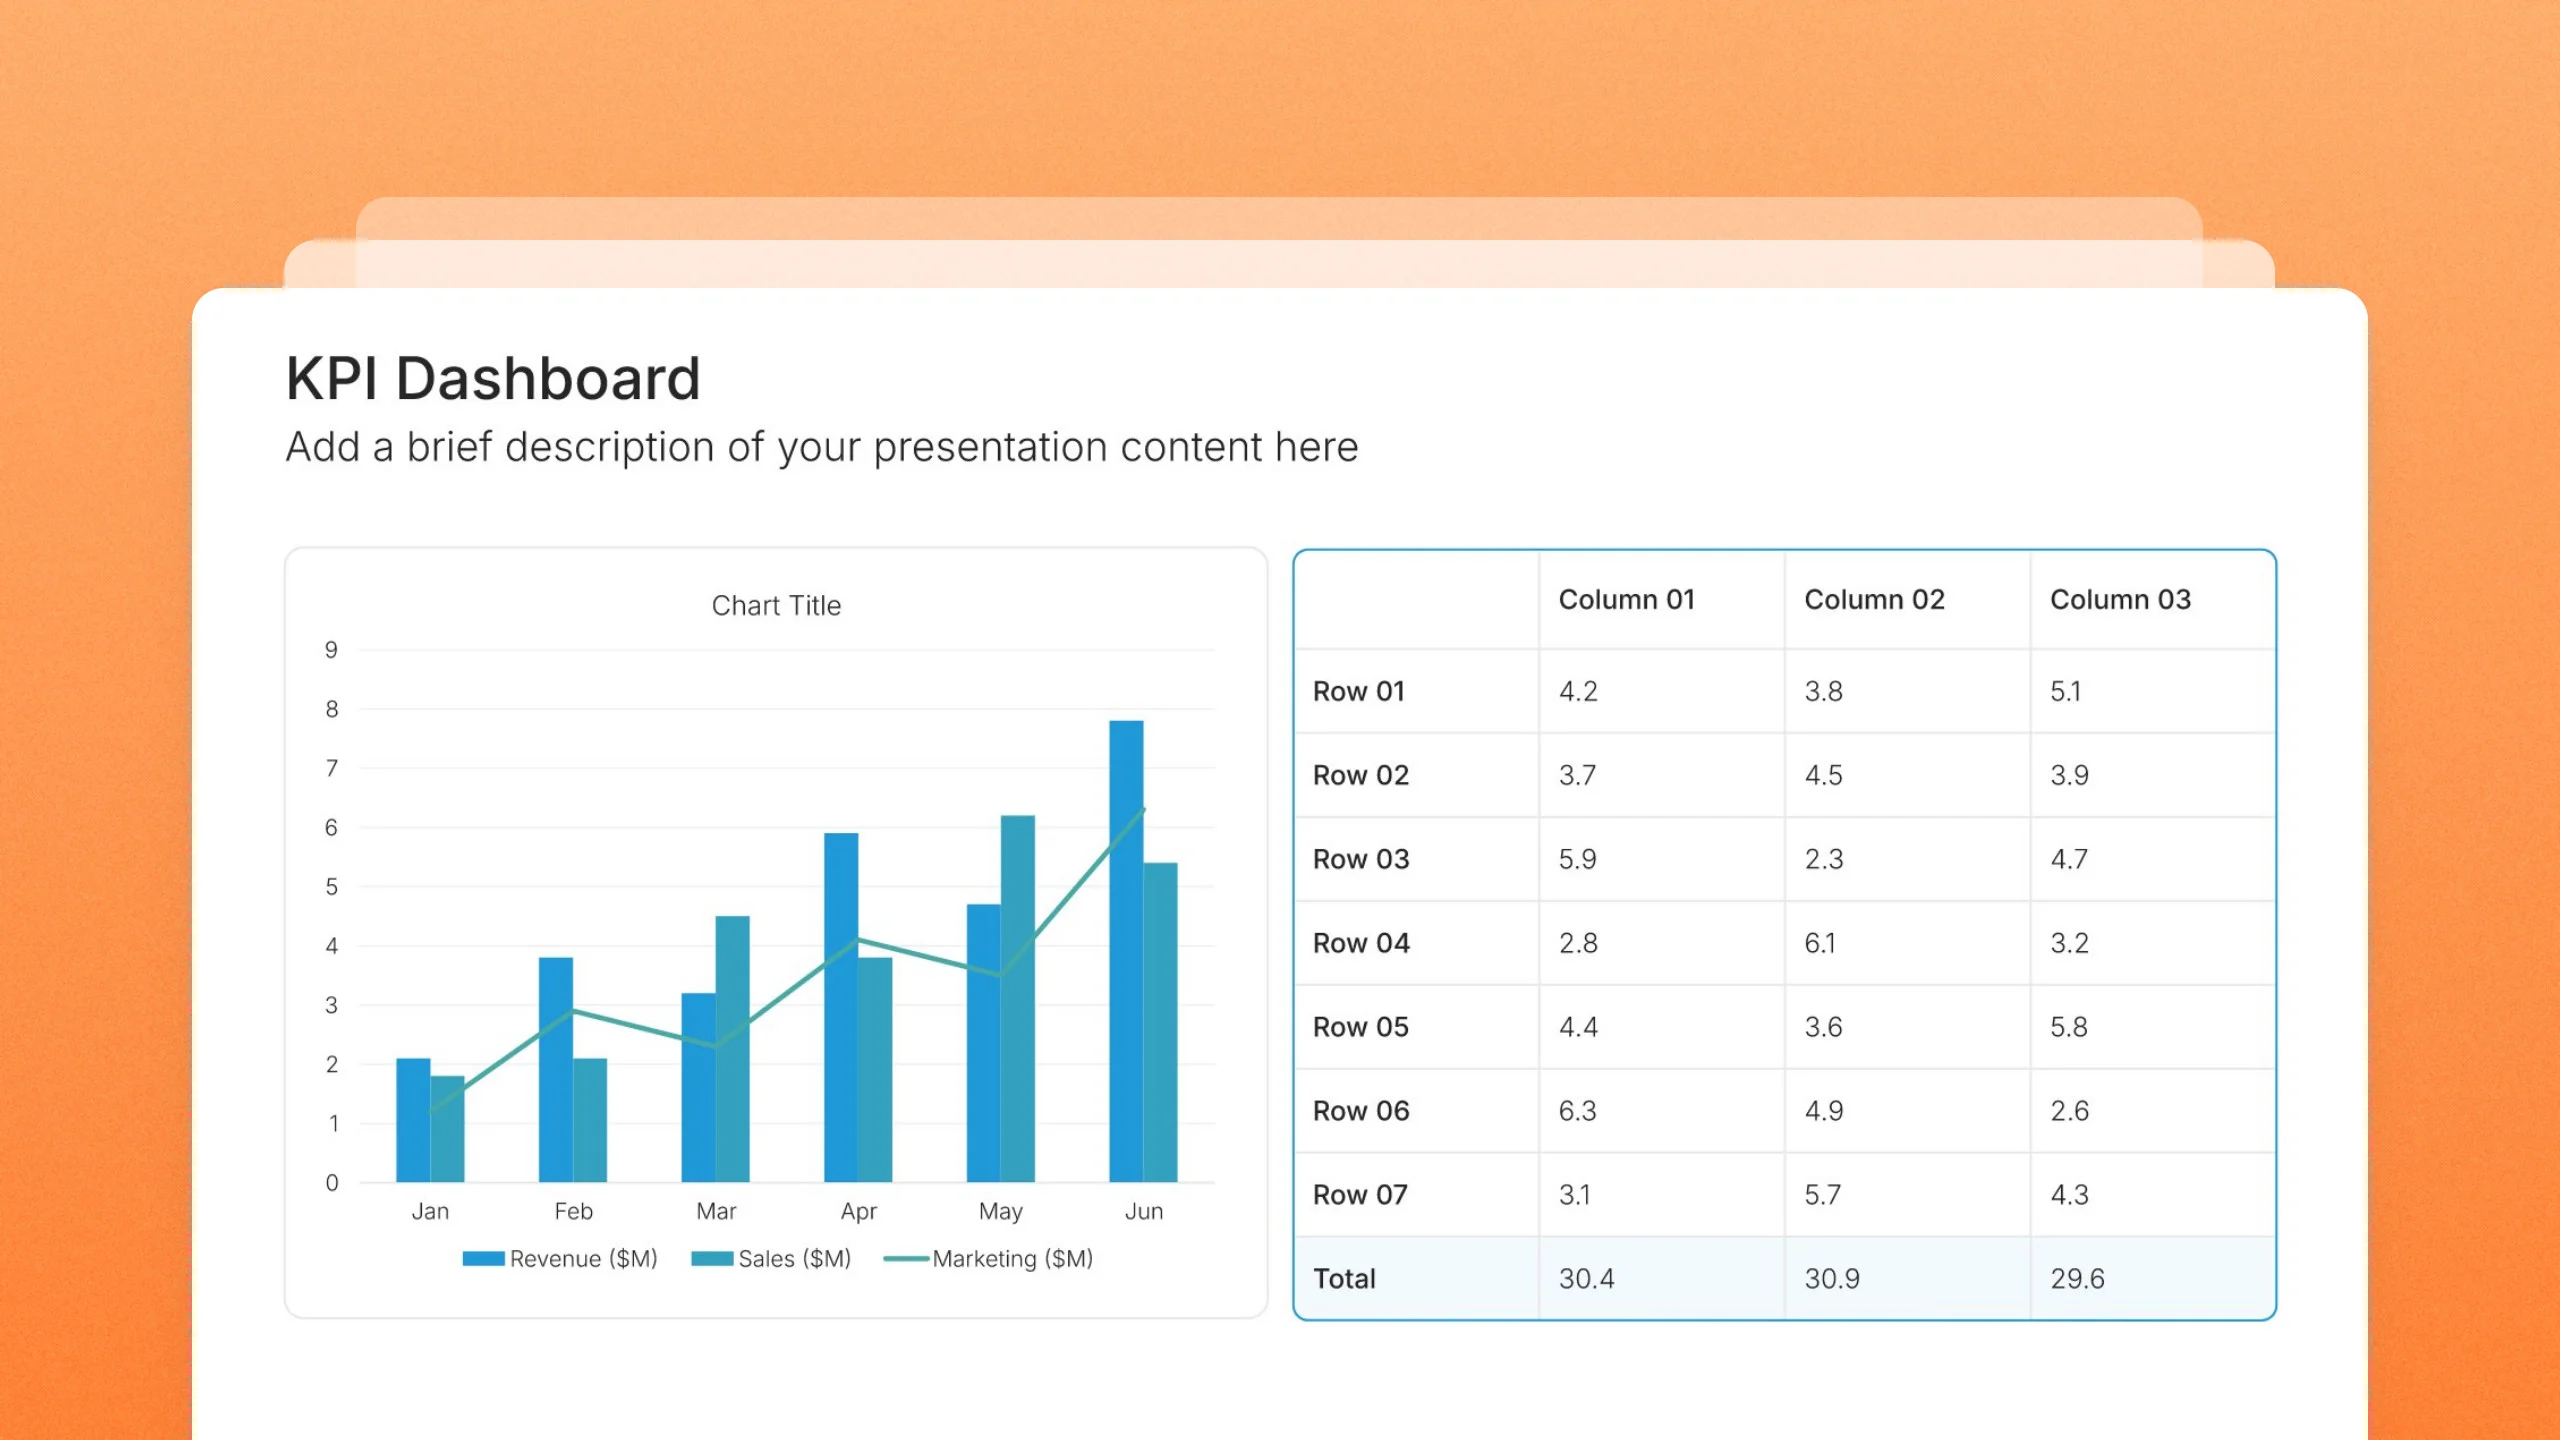Select the Marketing ($M) legend entry
2560x1440 pixels.
point(988,1258)
